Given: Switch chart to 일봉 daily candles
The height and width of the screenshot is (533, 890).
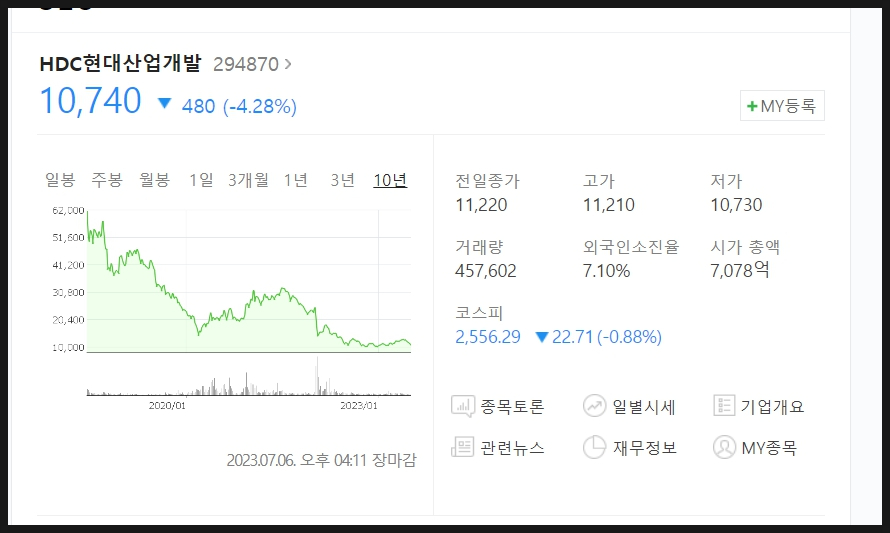Looking at the screenshot, I should [x=60, y=180].
